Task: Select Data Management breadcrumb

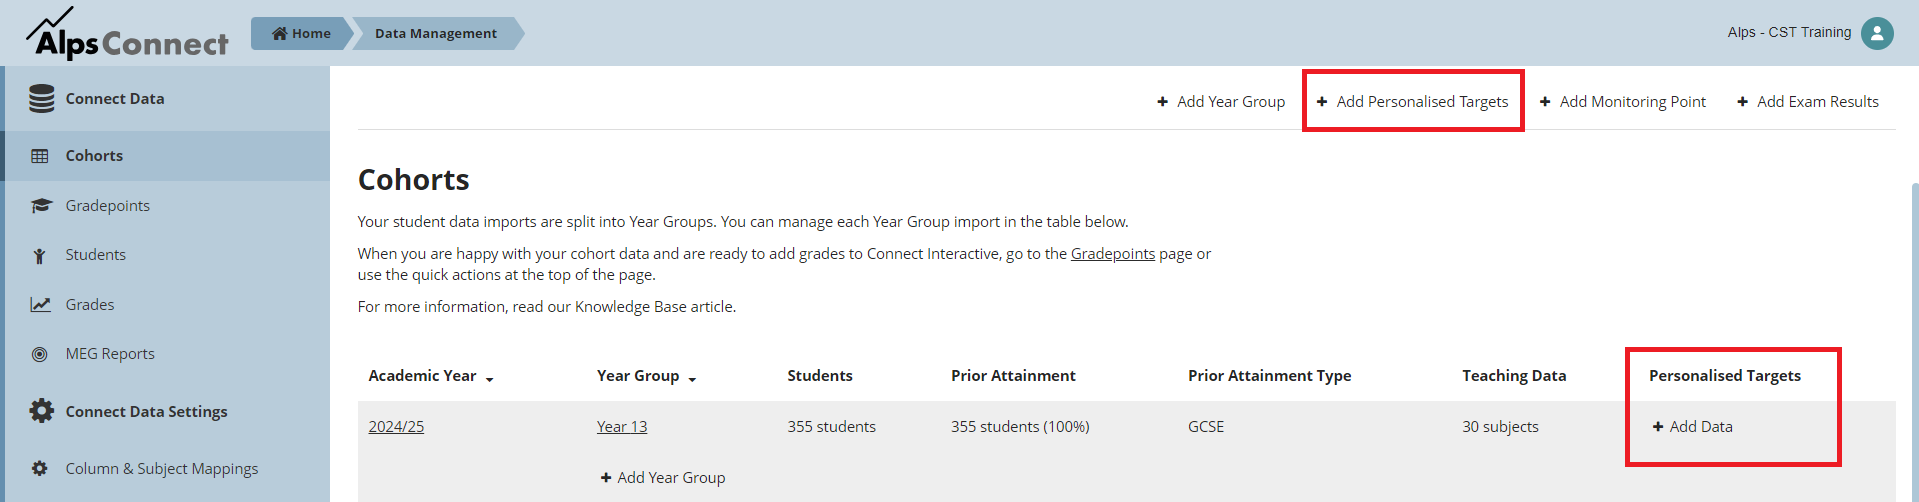Action: point(436,33)
